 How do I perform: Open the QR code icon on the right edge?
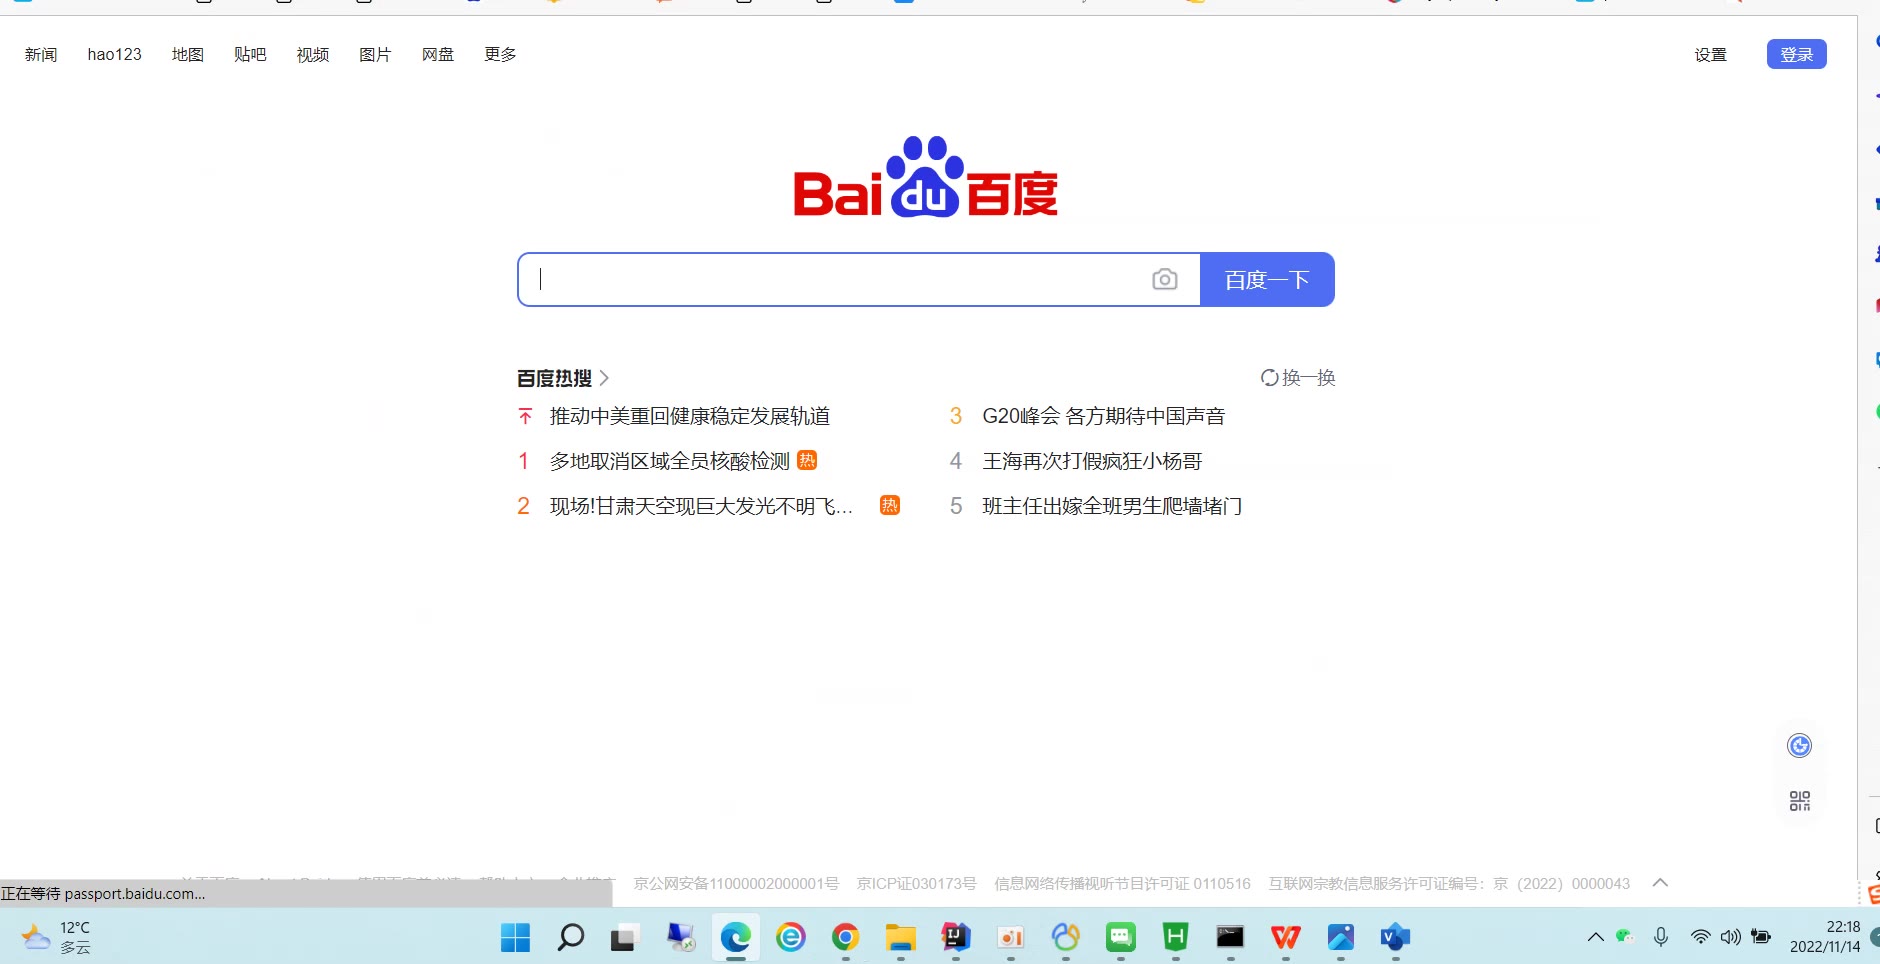click(1799, 801)
